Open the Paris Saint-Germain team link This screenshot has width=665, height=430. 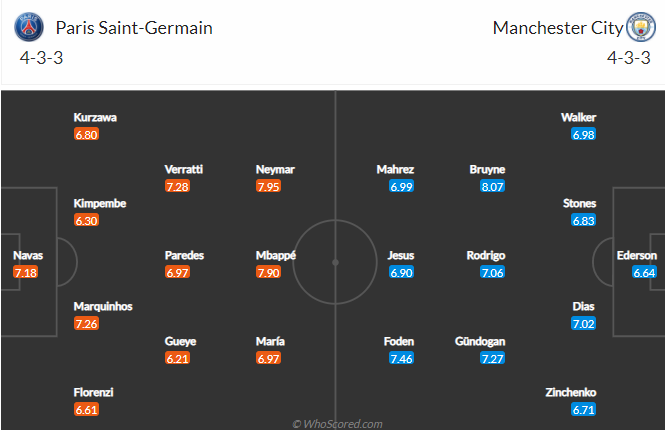pyautogui.click(x=134, y=28)
